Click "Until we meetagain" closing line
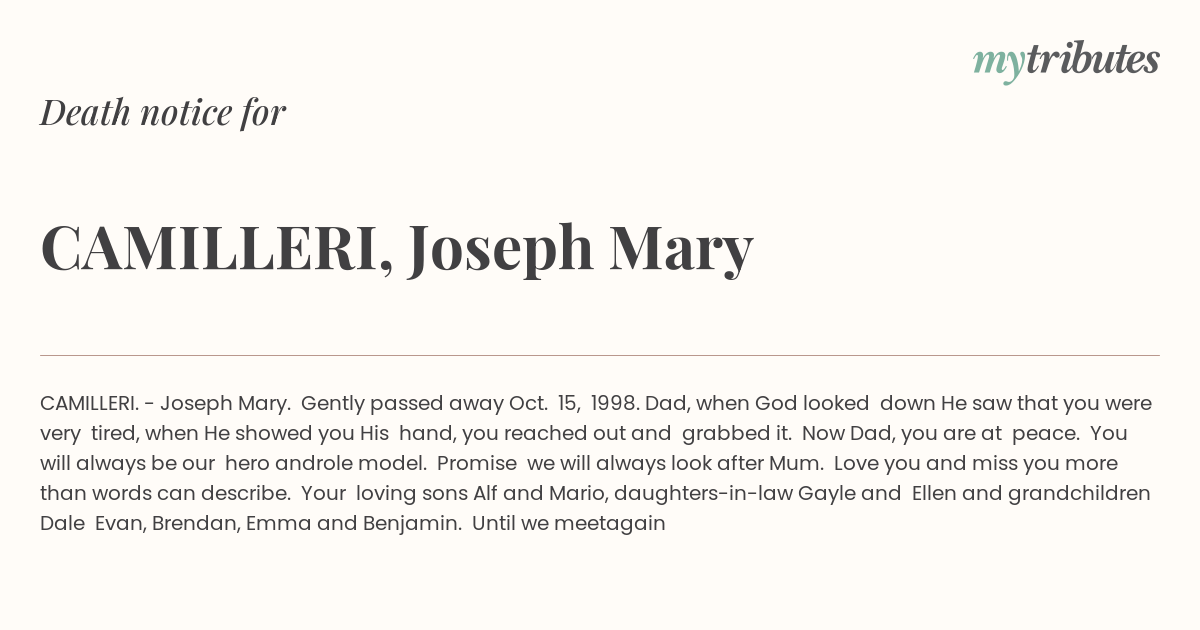1200x630 pixels. (x=569, y=524)
